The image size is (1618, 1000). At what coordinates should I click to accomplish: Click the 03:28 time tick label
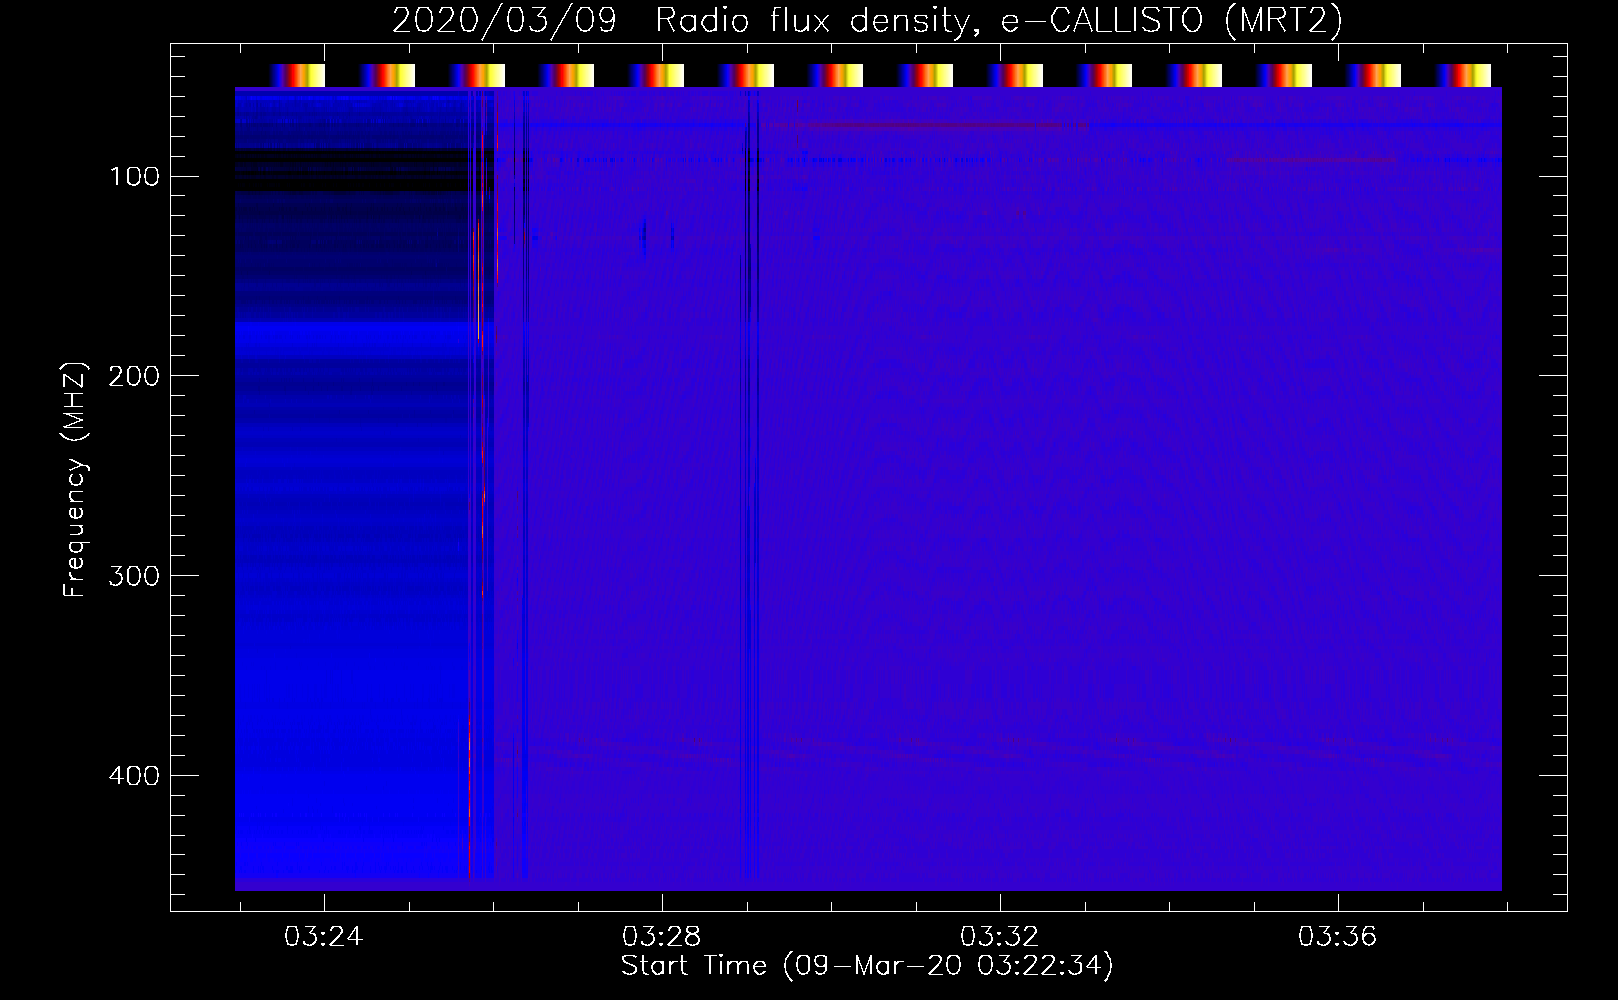click(662, 937)
